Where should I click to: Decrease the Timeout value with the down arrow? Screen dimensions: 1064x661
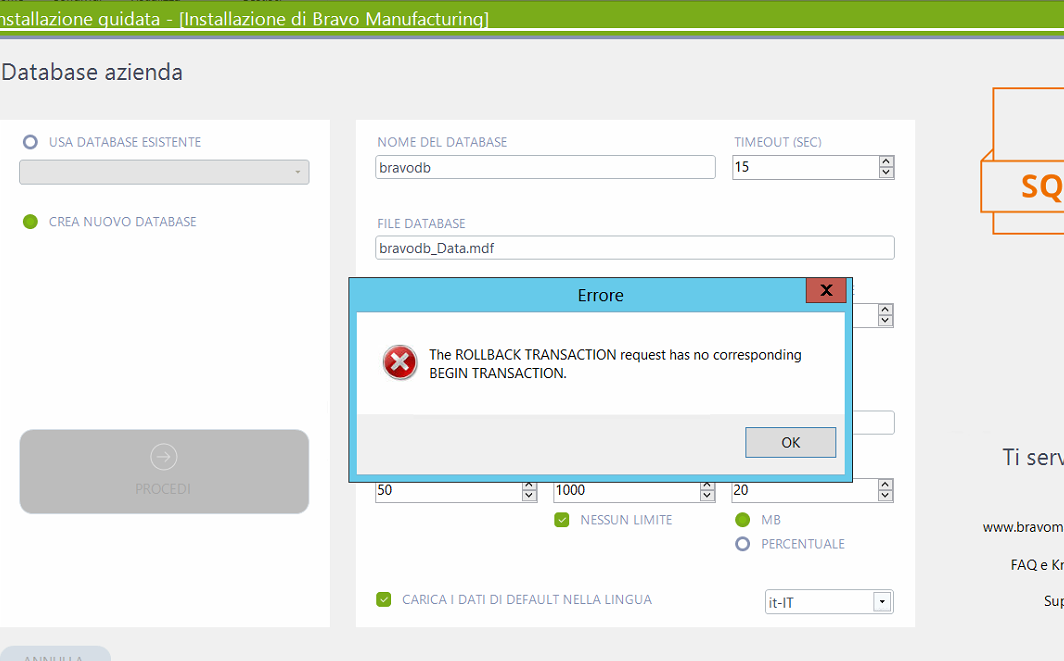886,172
